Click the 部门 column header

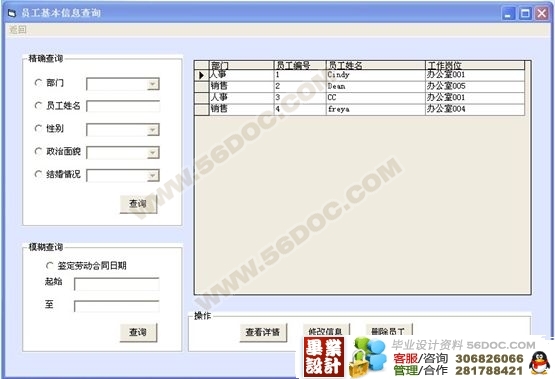(x=241, y=65)
